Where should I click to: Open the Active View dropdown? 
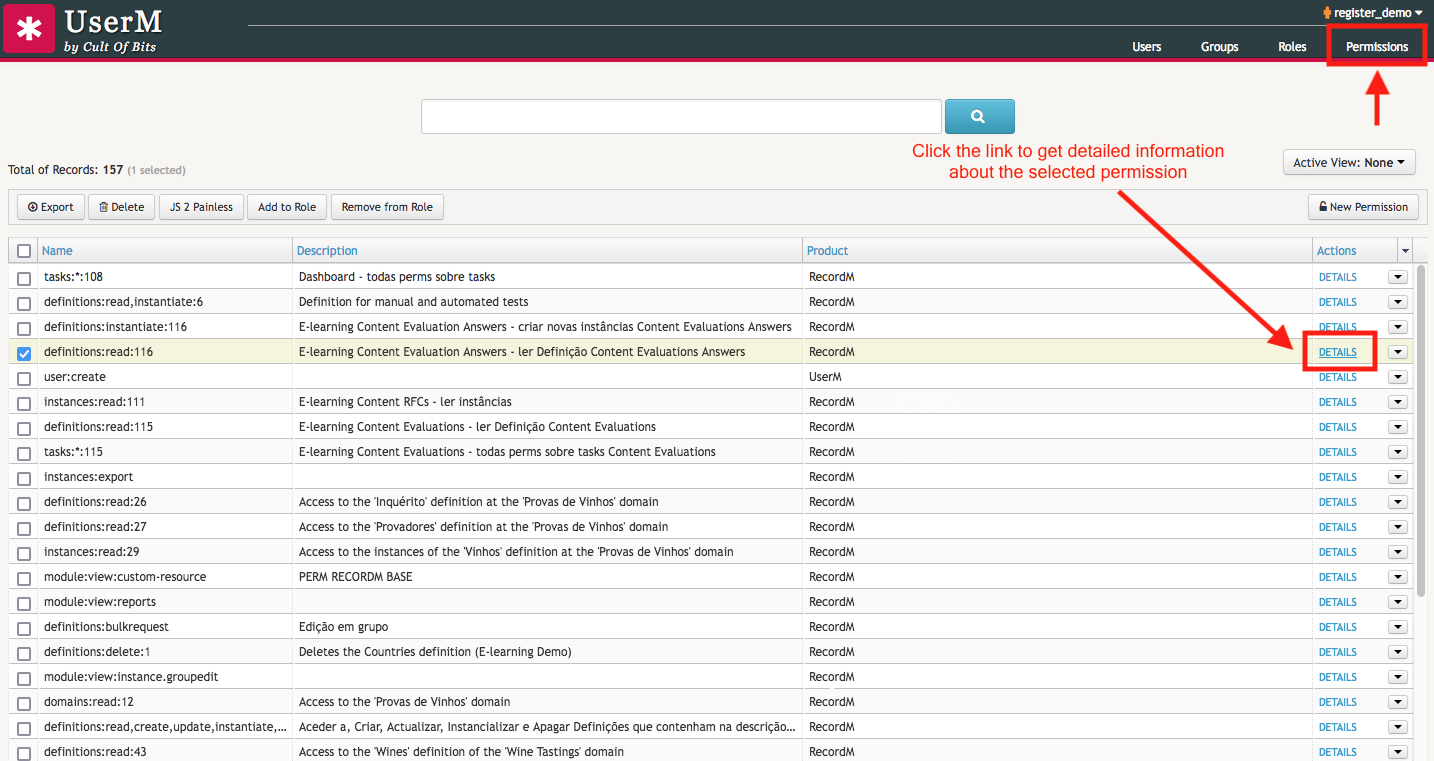pyautogui.click(x=1349, y=162)
